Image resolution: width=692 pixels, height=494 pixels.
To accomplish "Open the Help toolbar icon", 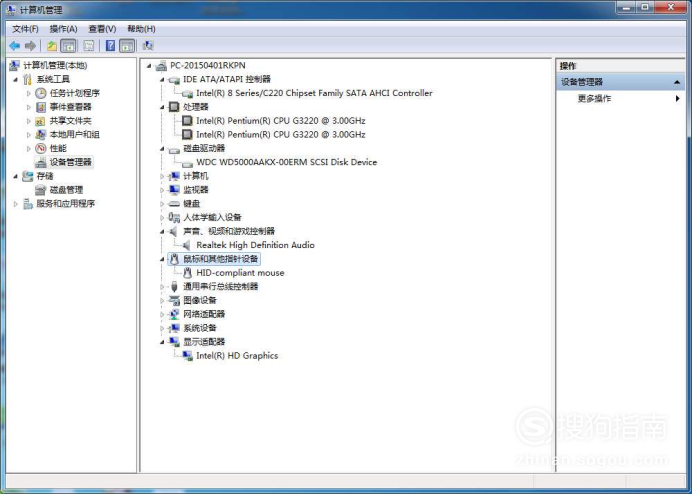I will click(x=110, y=45).
